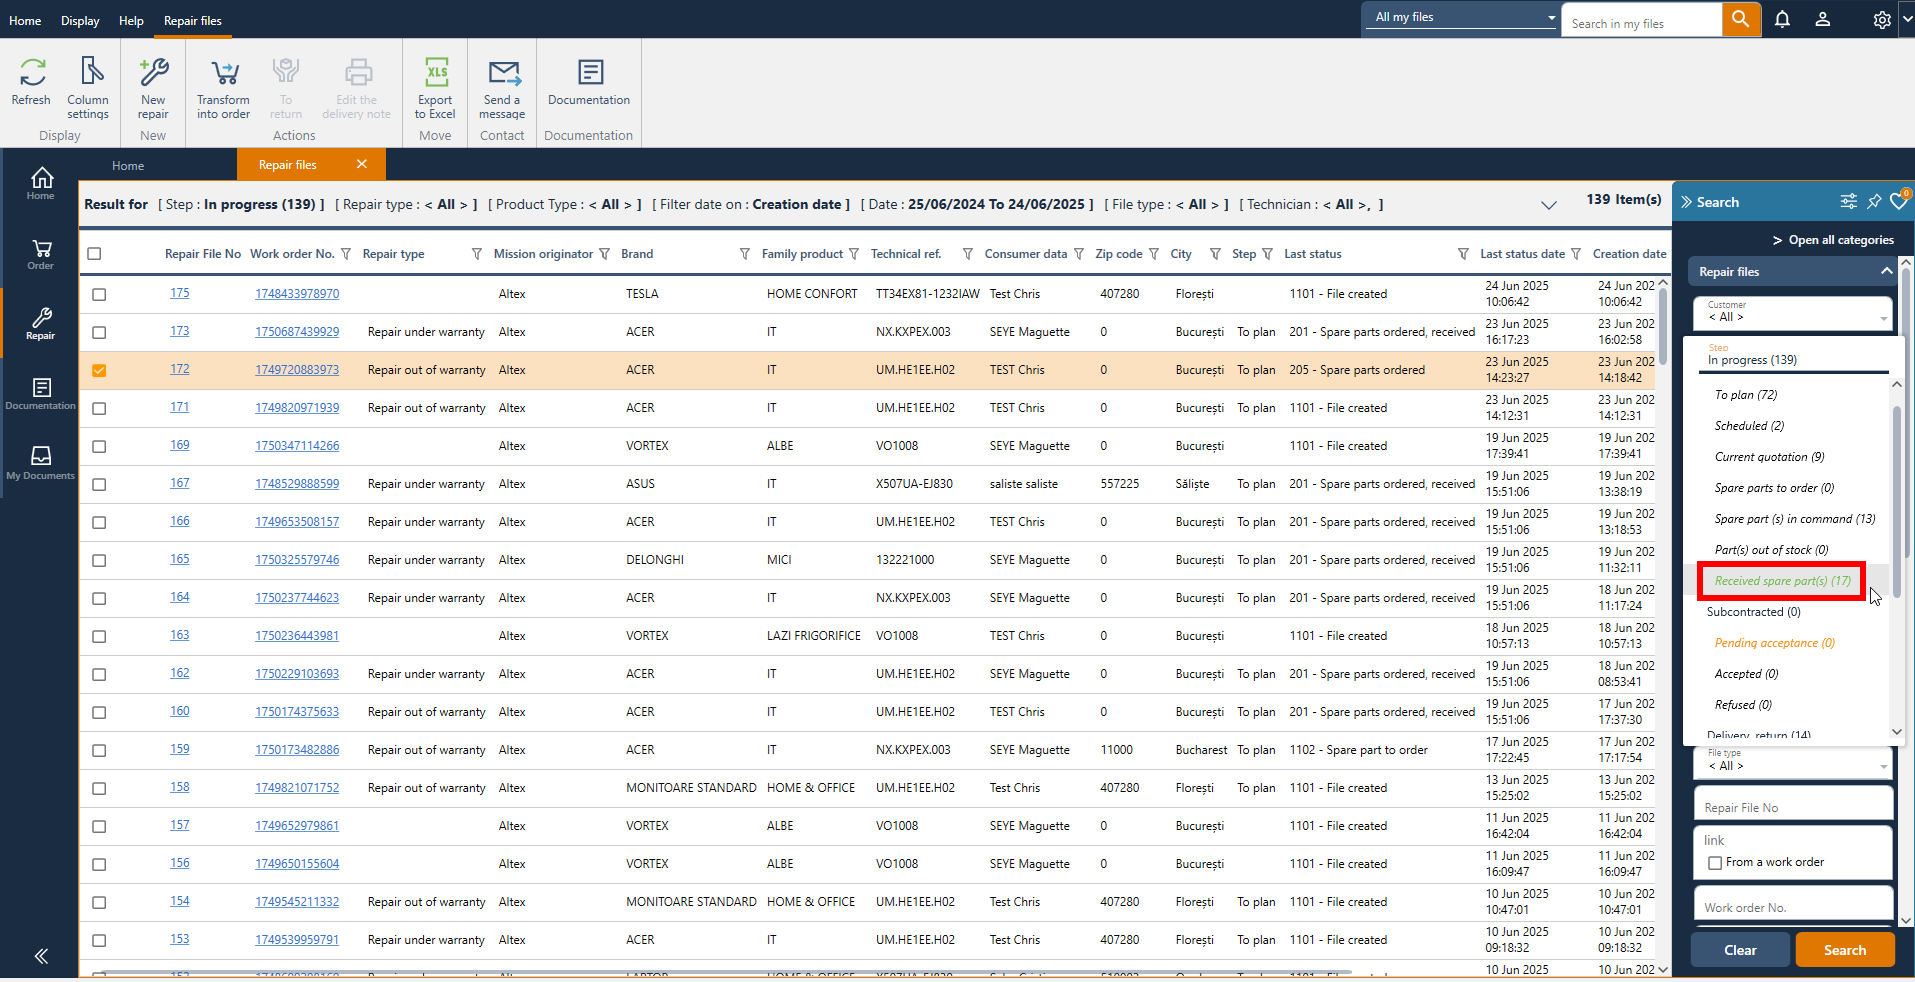1915x982 pixels.
Task: Collapse the left sidebar
Action: (41, 956)
